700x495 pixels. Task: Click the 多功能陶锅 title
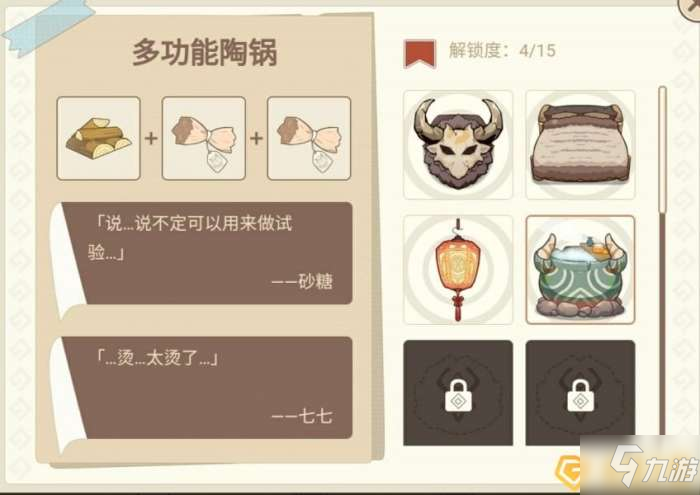click(205, 53)
